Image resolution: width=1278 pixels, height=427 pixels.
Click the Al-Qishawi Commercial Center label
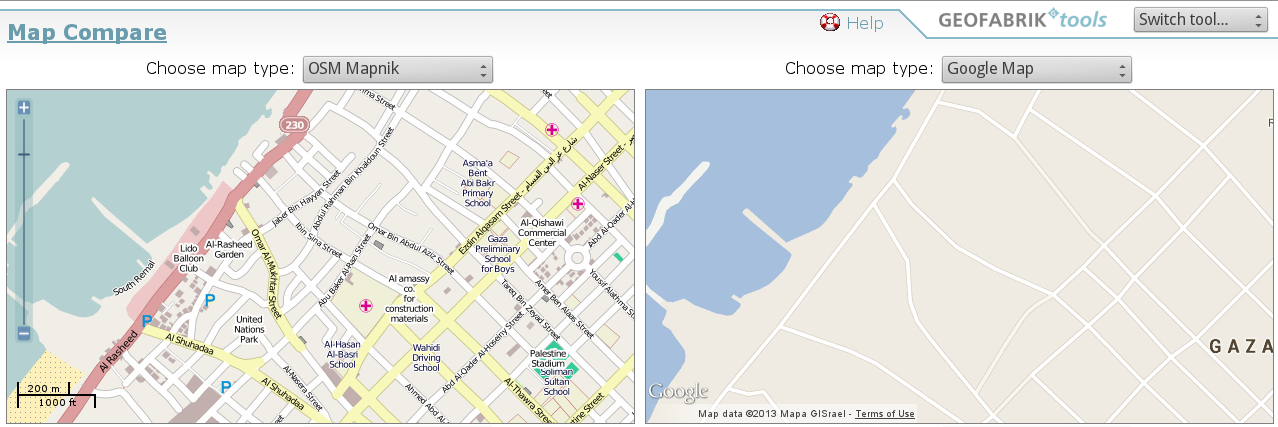tap(542, 233)
